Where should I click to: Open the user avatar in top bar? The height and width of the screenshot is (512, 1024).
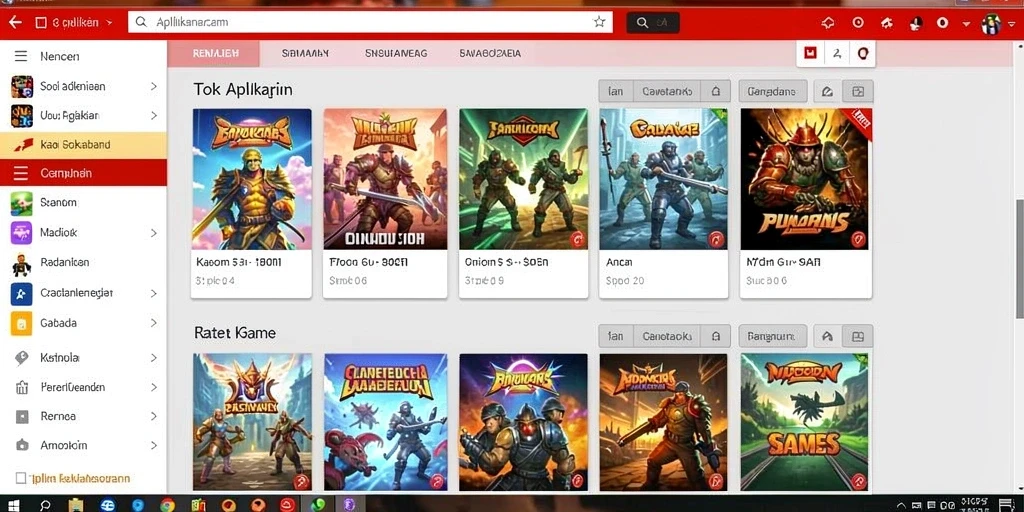pyautogui.click(x=991, y=24)
